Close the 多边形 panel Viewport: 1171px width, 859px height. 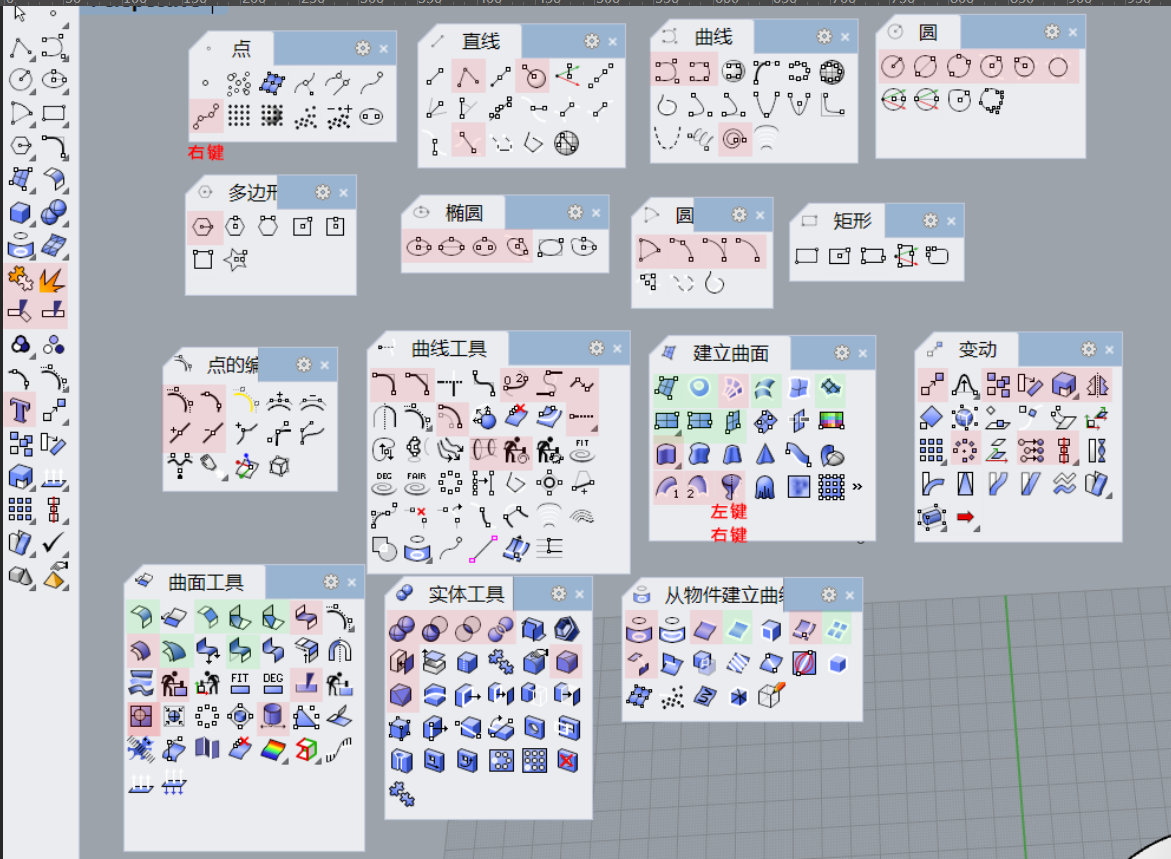tap(344, 193)
